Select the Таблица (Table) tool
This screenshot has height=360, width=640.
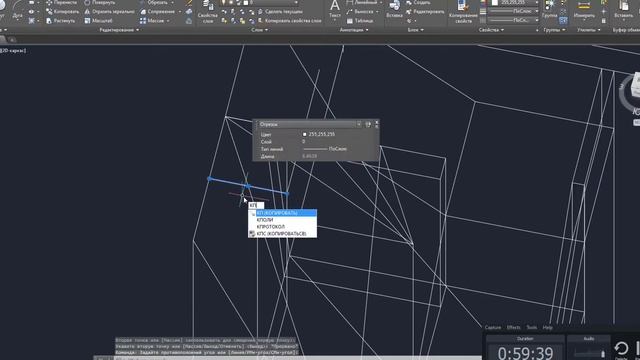(x=360, y=20)
